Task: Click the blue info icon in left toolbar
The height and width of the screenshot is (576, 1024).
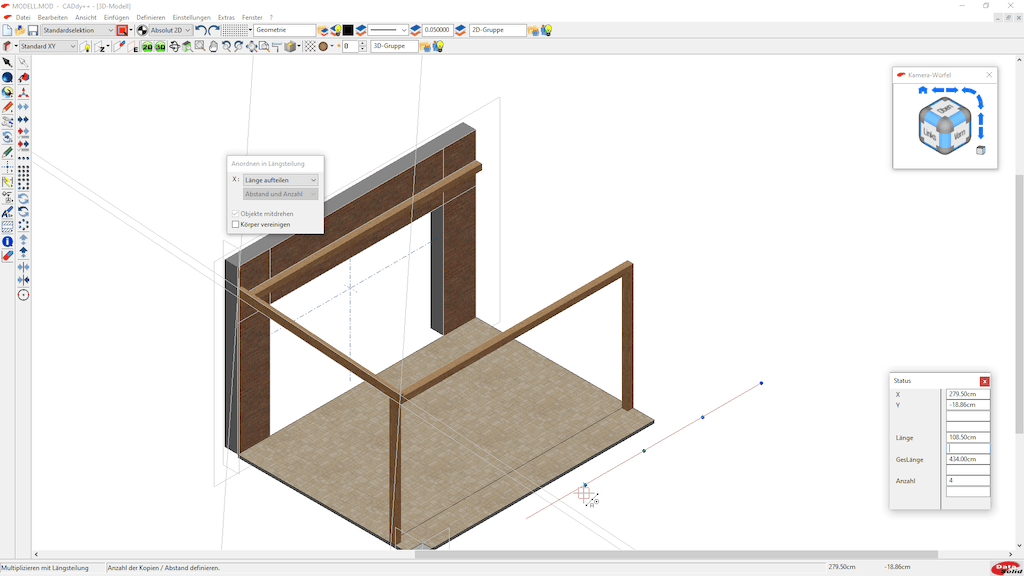Action: [x=7, y=241]
